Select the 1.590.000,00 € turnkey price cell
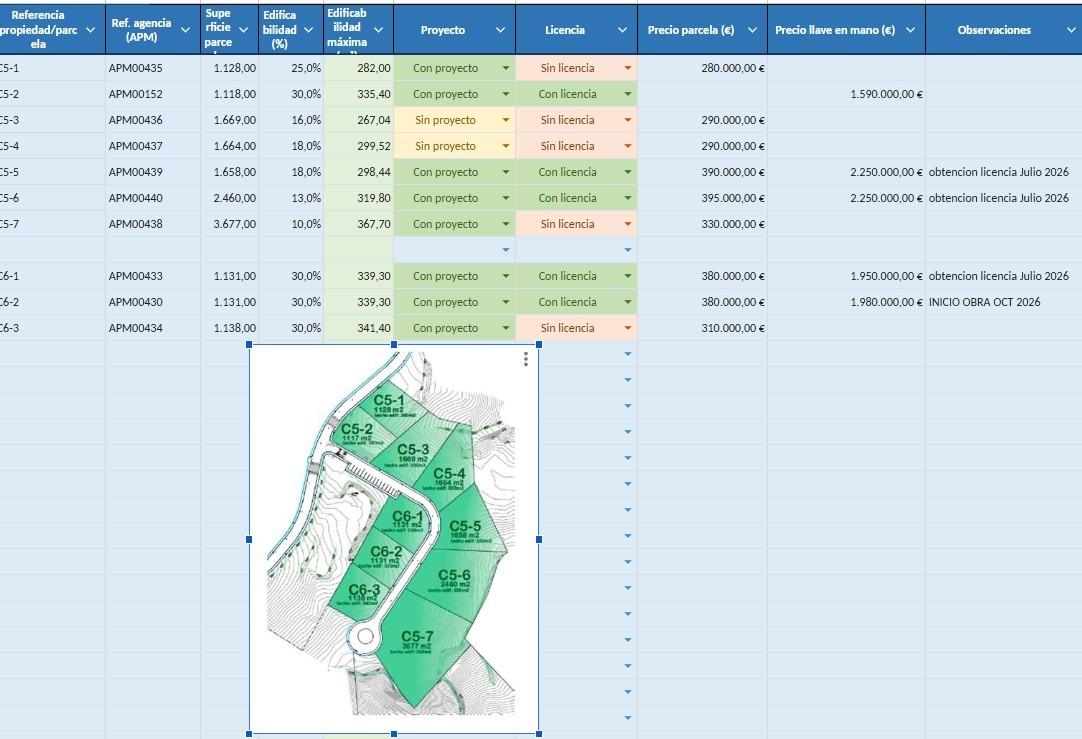This screenshot has height=739, width=1082. click(846, 95)
